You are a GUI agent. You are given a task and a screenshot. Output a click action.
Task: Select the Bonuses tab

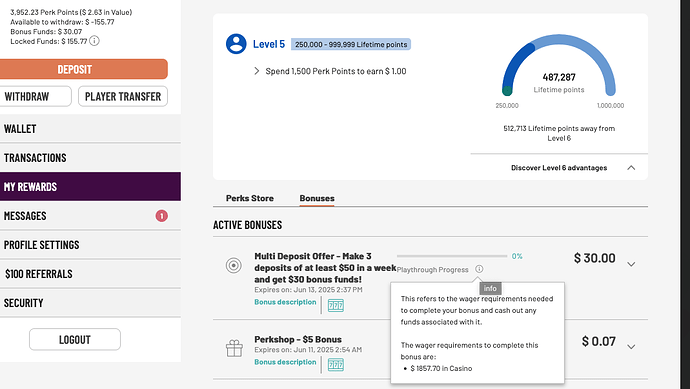point(317,198)
